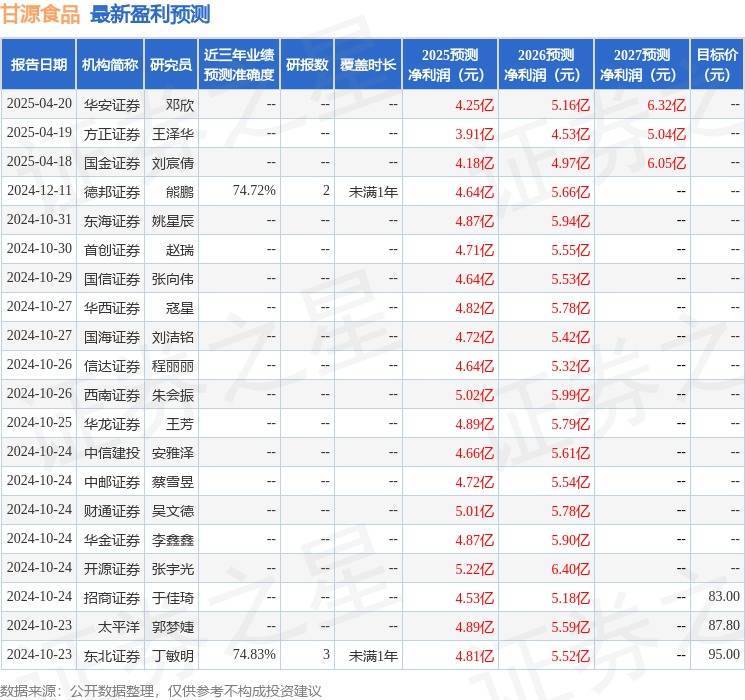The width and height of the screenshot is (745, 700).
Task: Click the 近三年业绩预测准确度 column header
Action: pyautogui.click(x=239, y=65)
